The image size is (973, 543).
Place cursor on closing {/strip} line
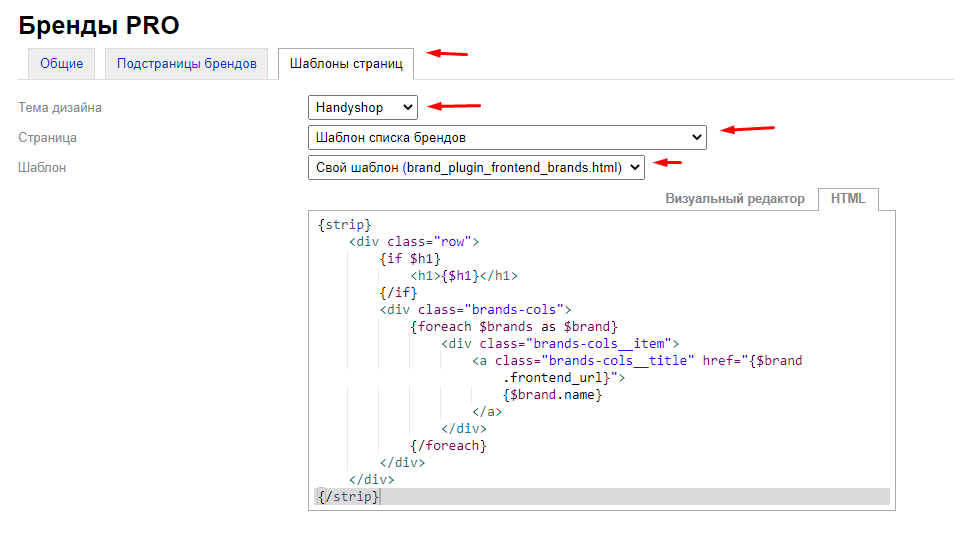(x=348, y=496)
